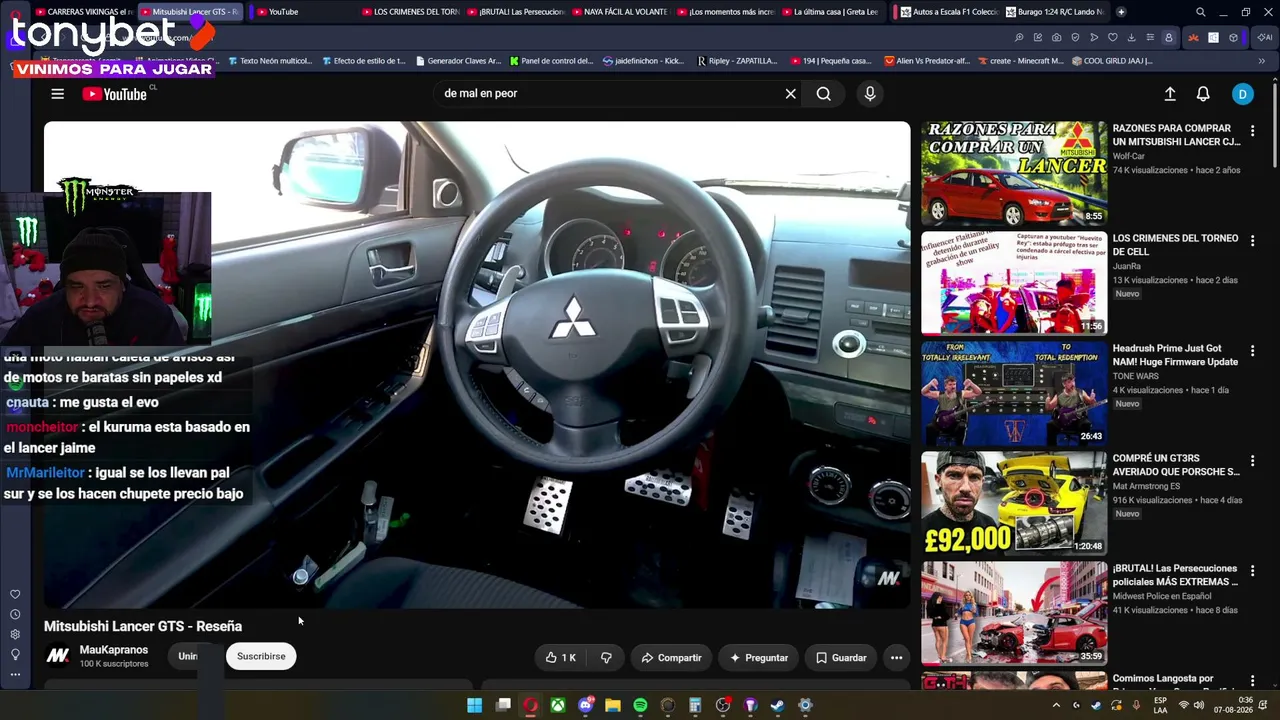Viewport: 1280px width, 720px height.
Task: Dislike the current video
Action: point(606,657)
